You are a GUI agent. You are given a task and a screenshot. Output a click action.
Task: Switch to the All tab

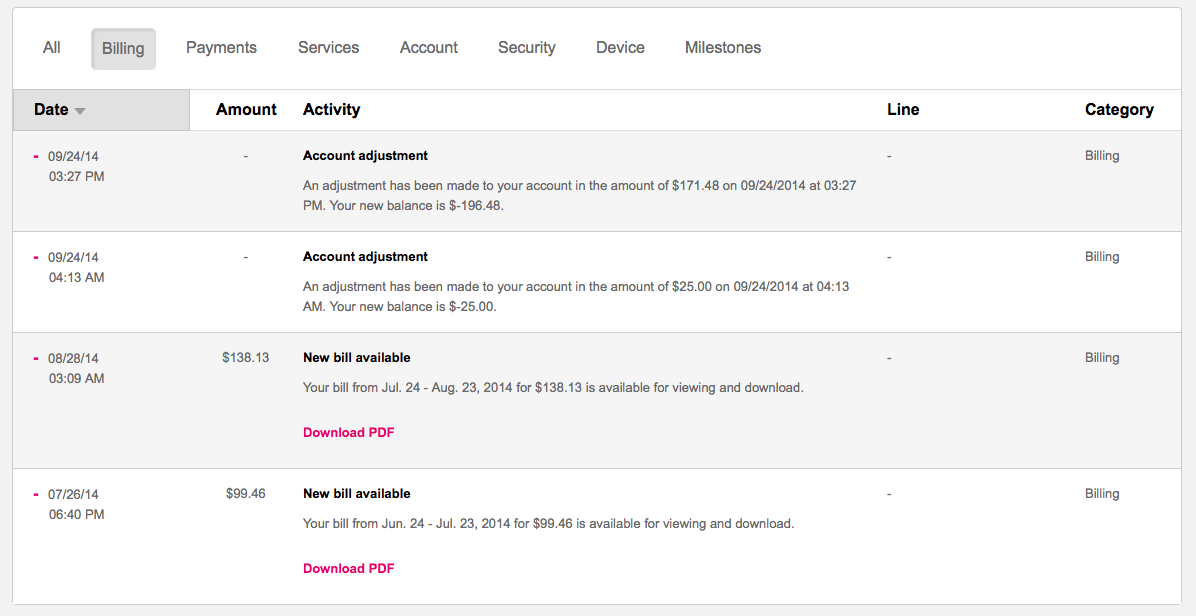click(x=52, y=48)
